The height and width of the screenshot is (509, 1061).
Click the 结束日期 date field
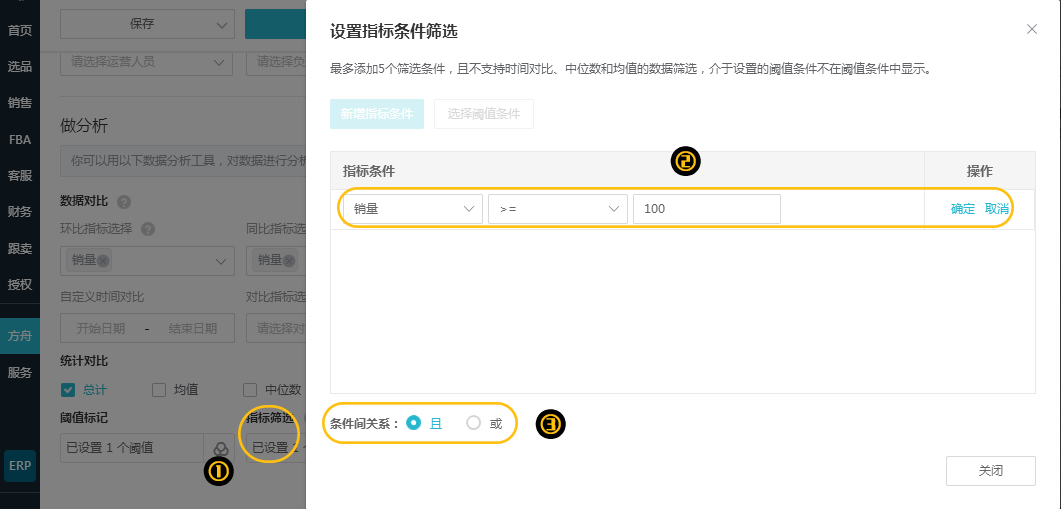[193, 328]
